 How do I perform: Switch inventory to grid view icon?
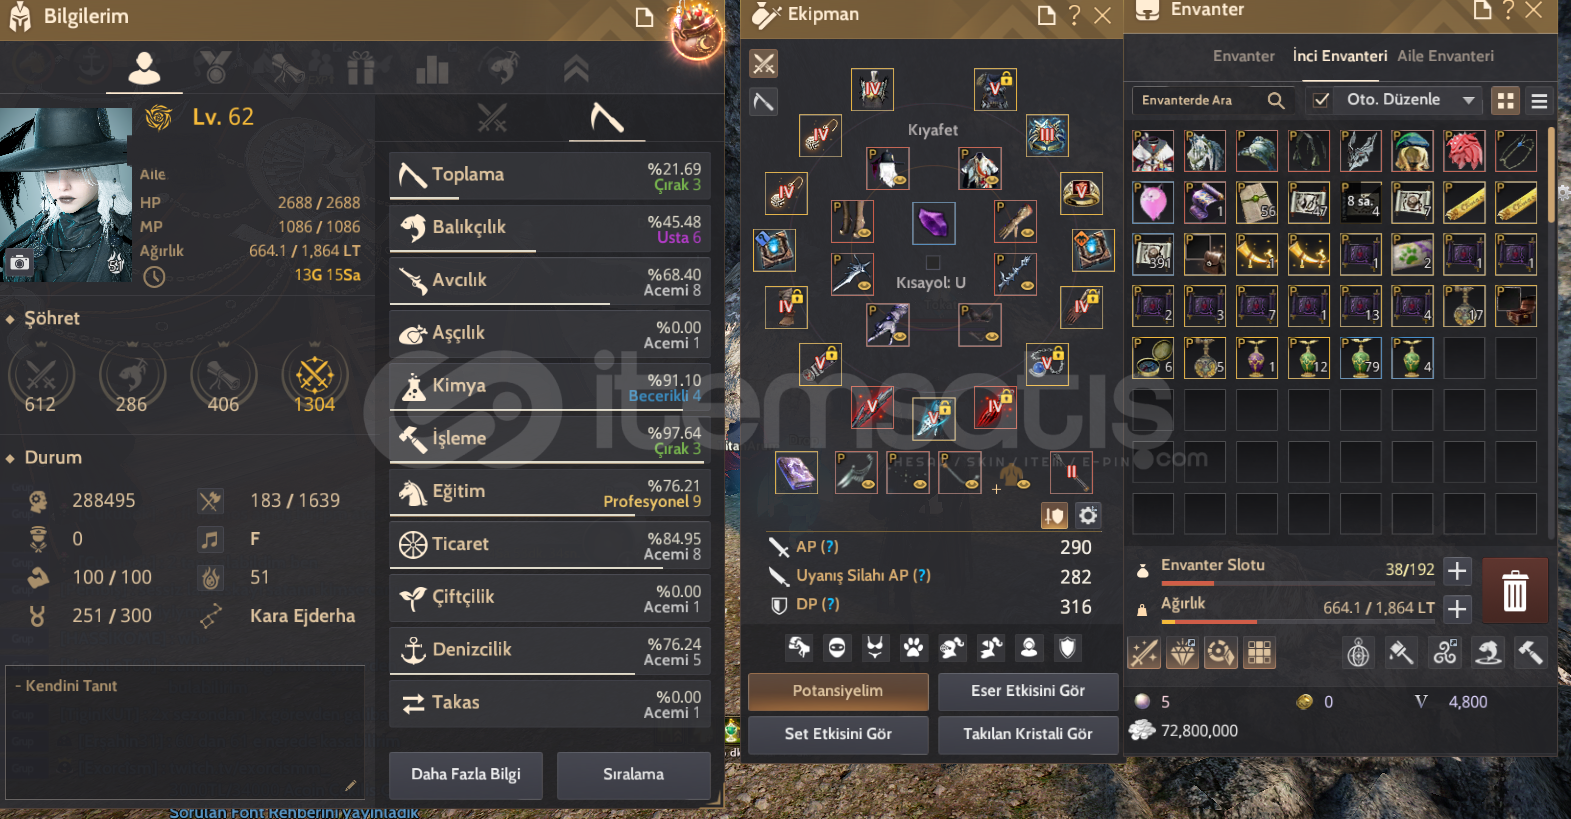point(1505,100)
